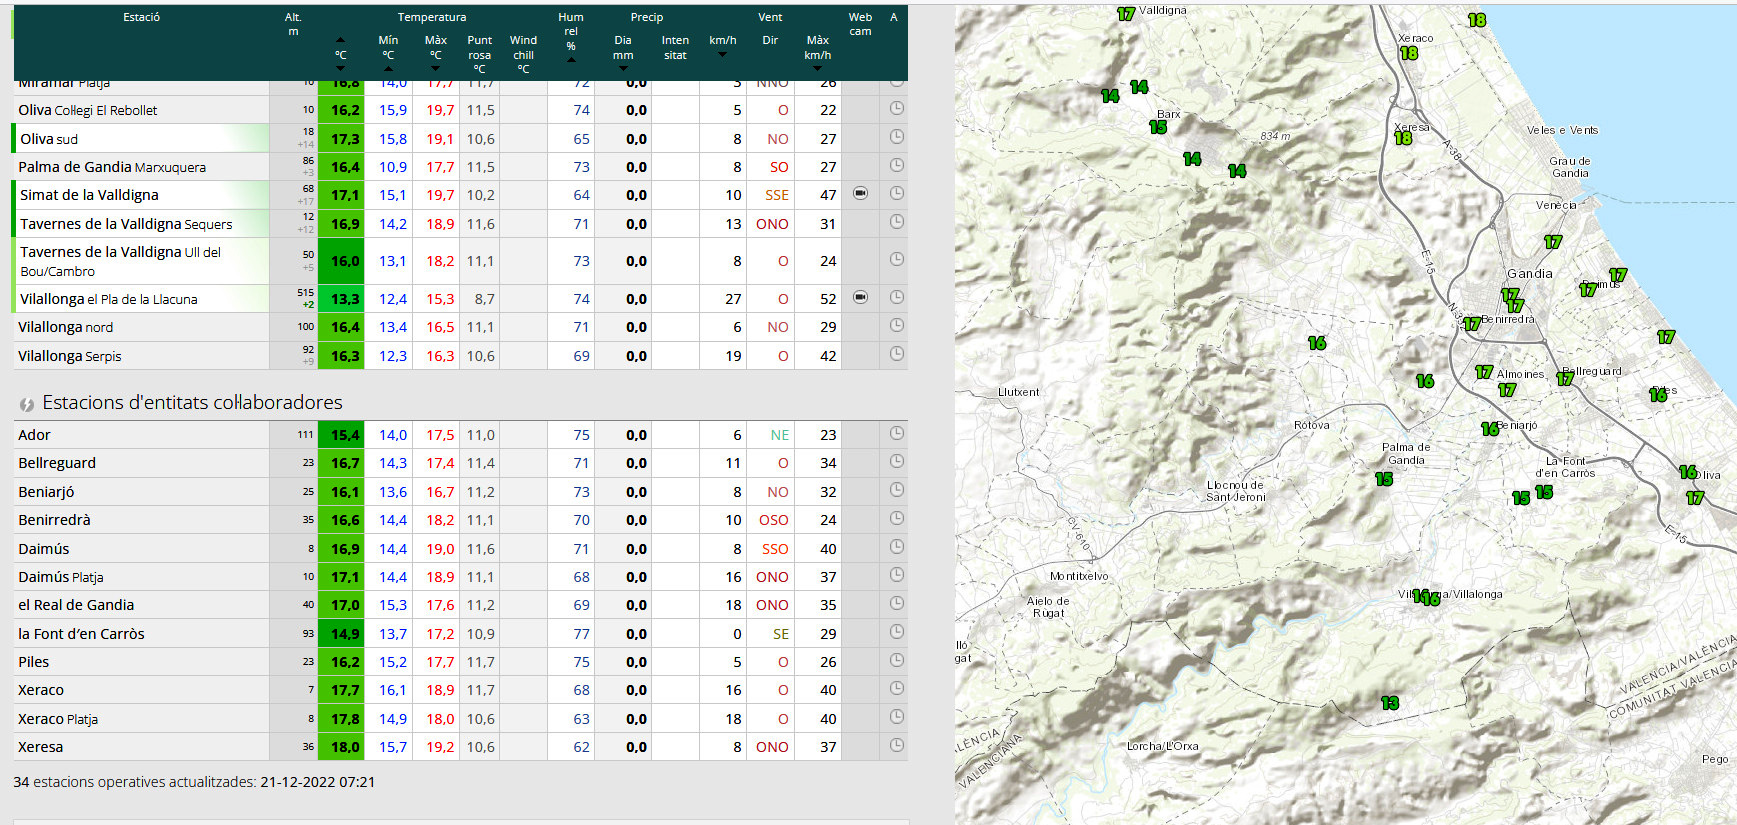1737x825 pixels.
Task: Click Vilallonga el Pla max gust 52
Action: tap(828, 299)
